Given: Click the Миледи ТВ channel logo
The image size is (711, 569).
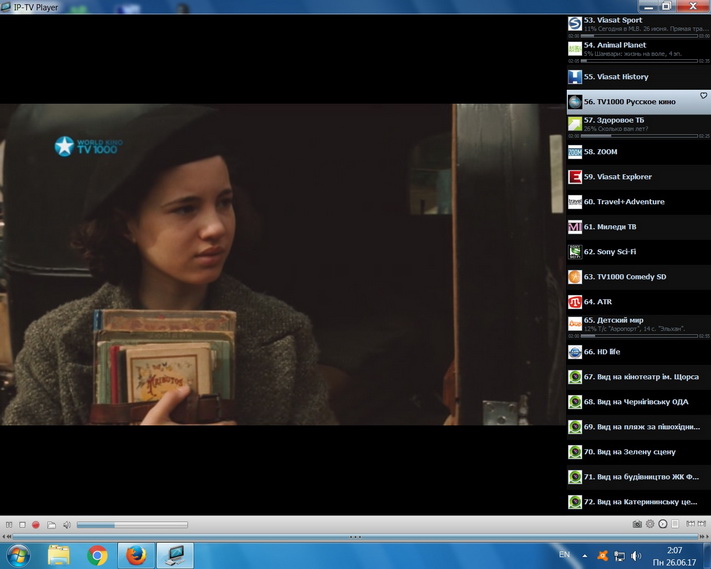Looking at the screenshot, I should pos(575,227).
